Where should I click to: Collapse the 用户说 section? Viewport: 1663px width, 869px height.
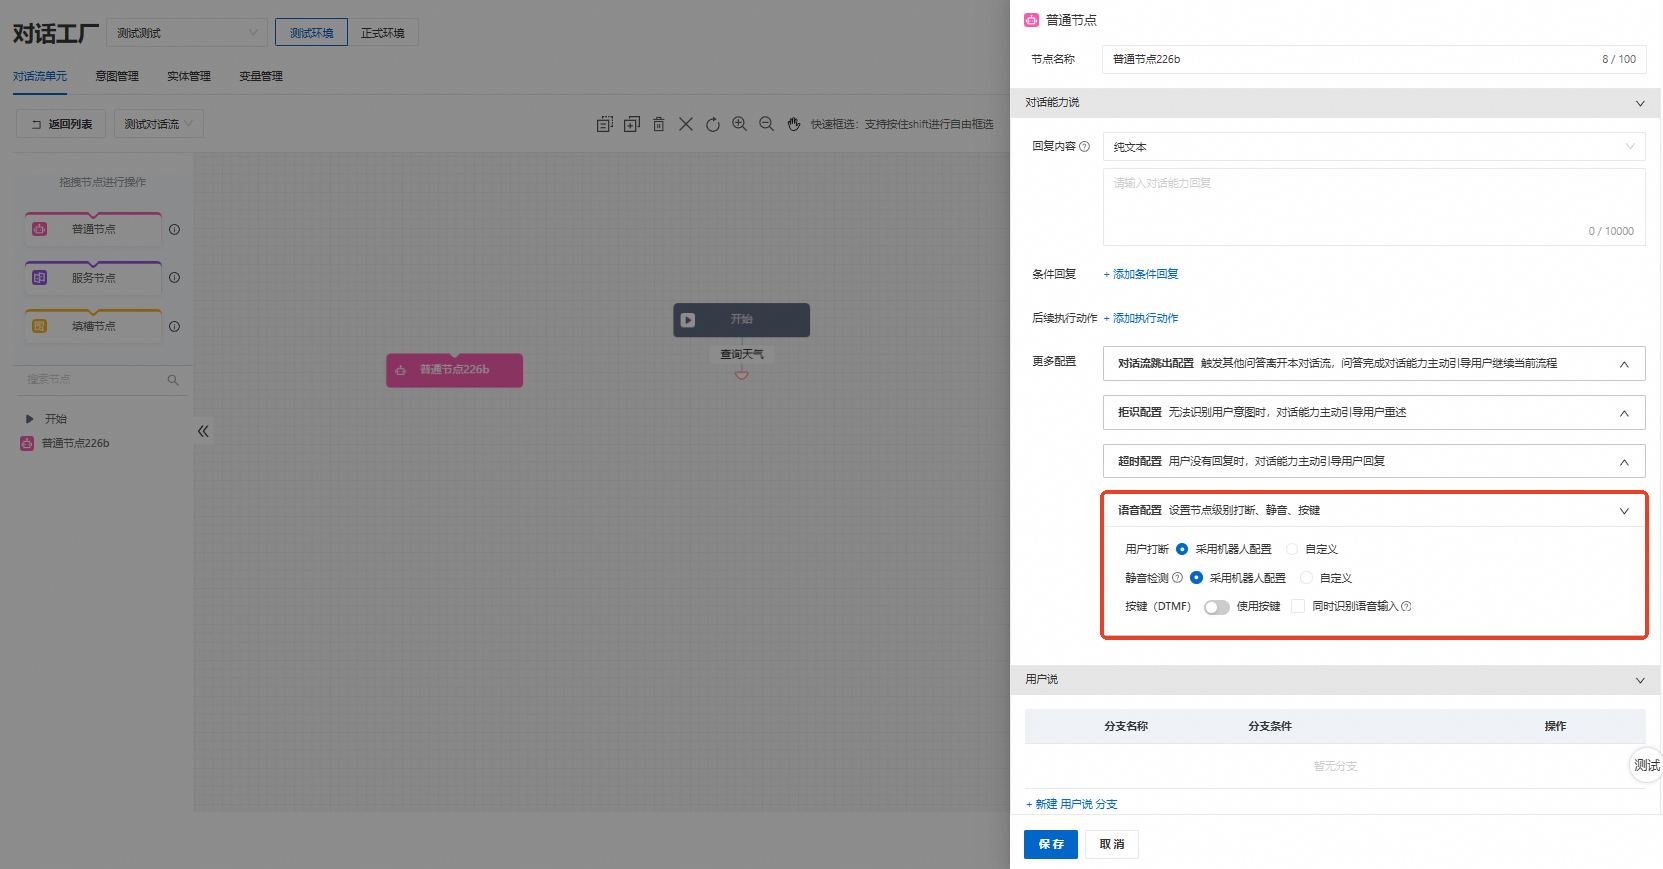point(1336,680)
